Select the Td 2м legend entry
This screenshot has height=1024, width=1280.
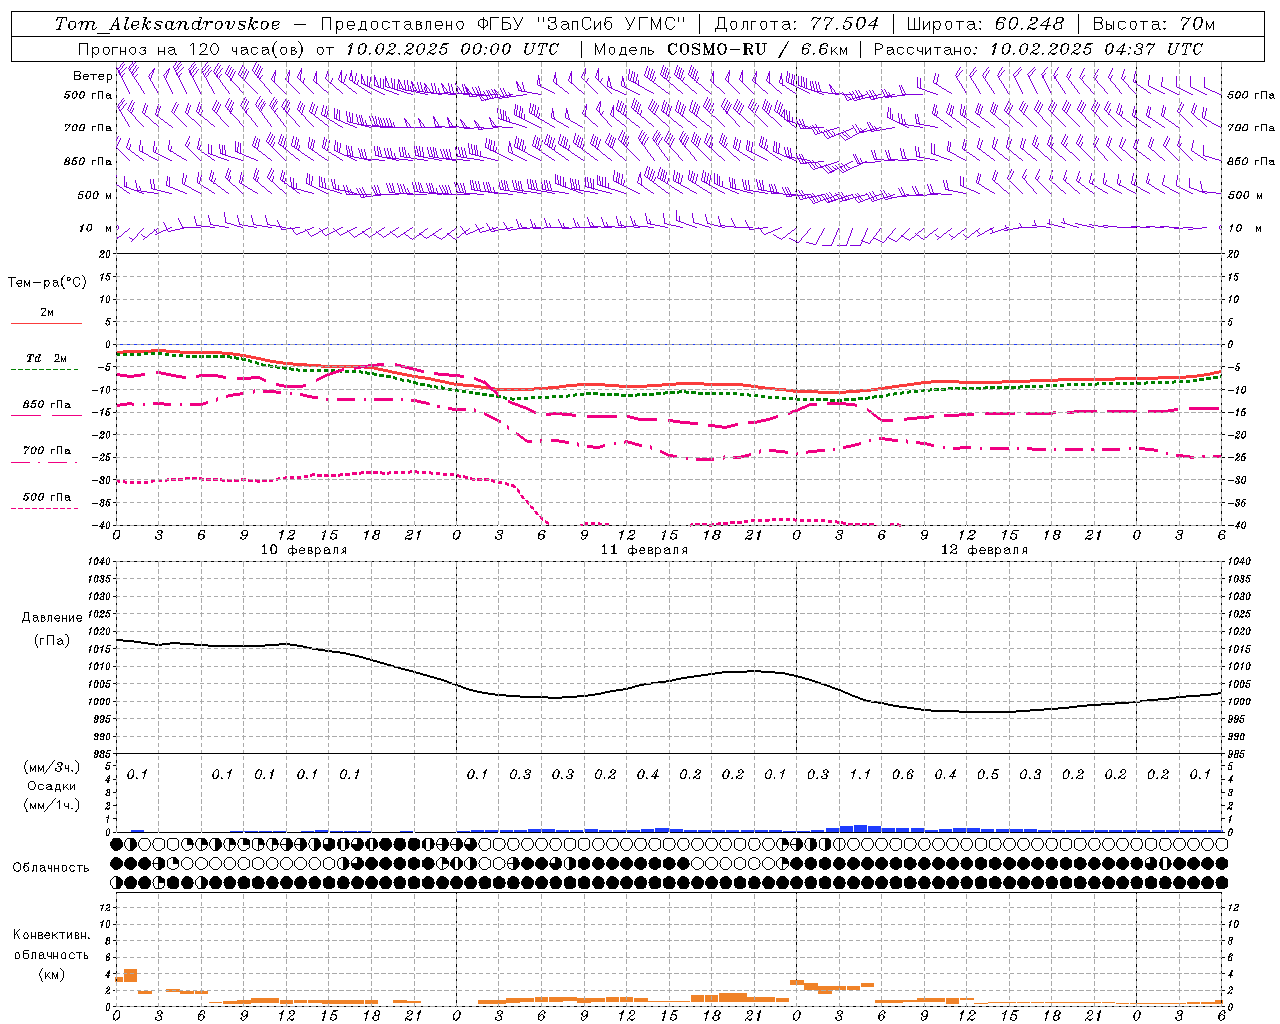coord(47,358)
